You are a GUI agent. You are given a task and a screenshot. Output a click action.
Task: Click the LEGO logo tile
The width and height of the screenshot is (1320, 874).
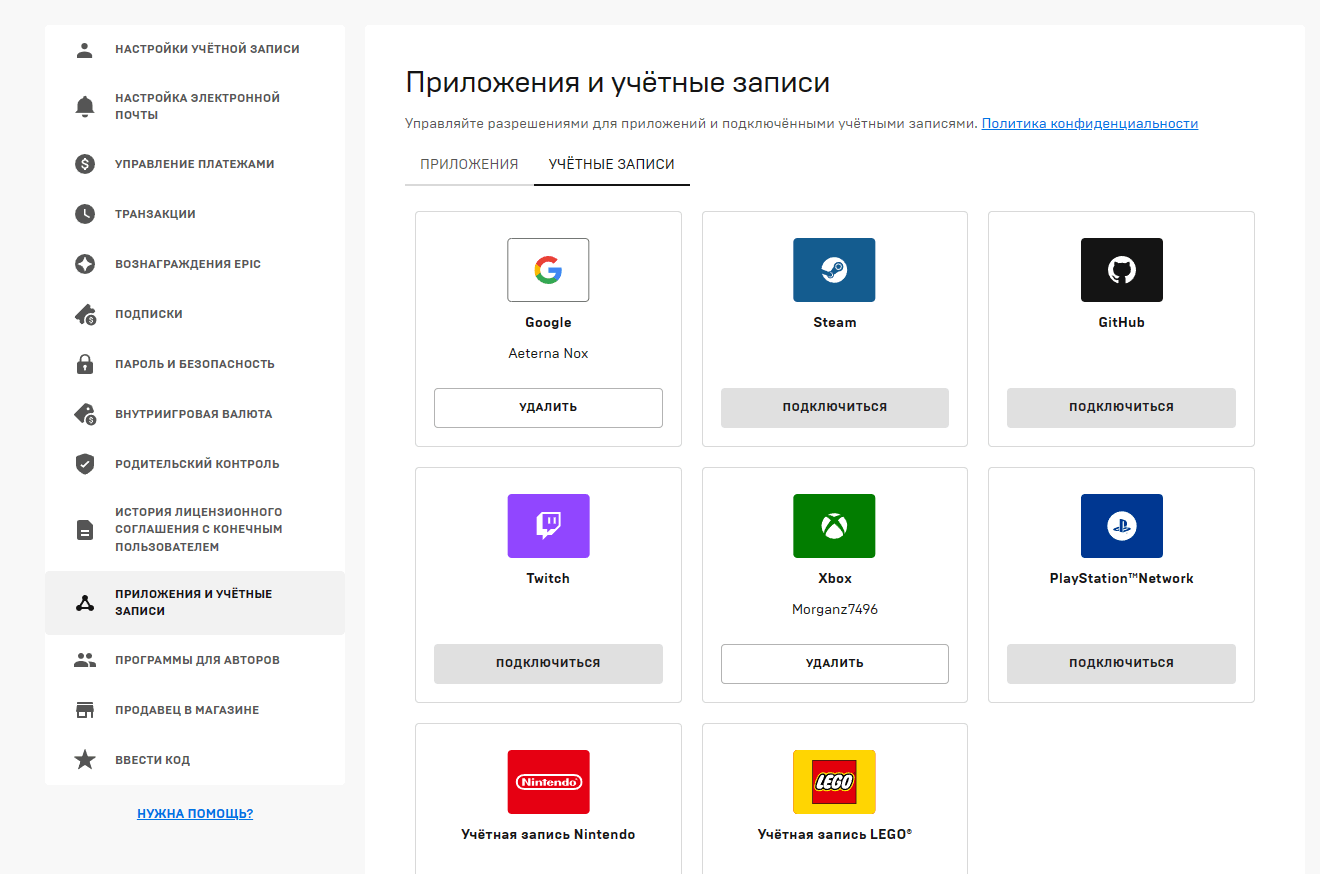[x=834, y=782]
